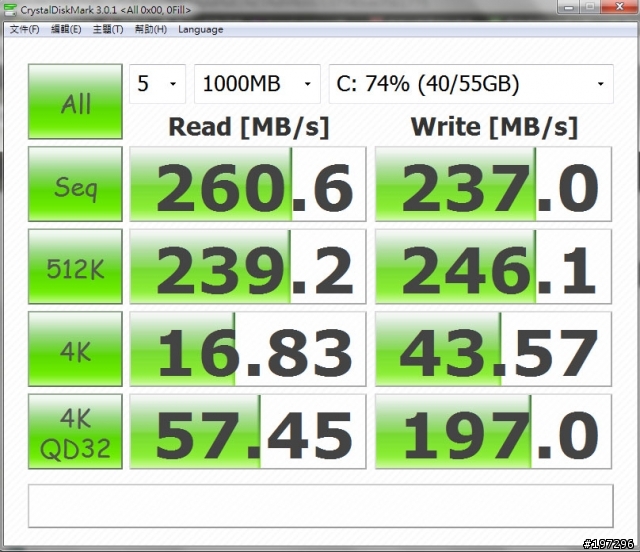Screen dimensions: 640x552
Task: Select the 4K write result 43.57
Action: point(493,349)
